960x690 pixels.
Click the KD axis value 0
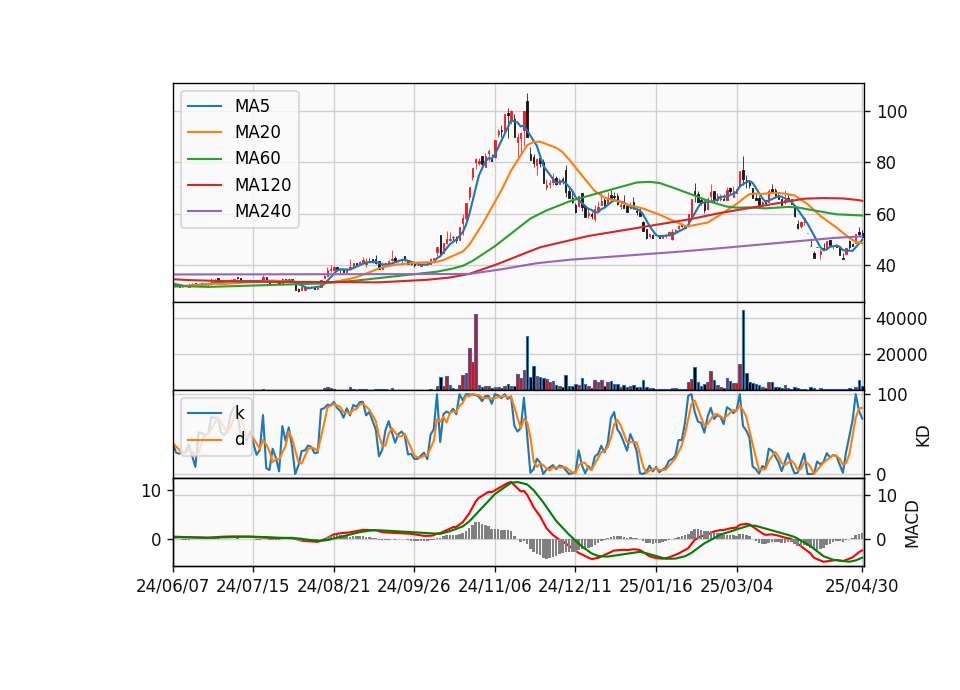coord(882,474)
